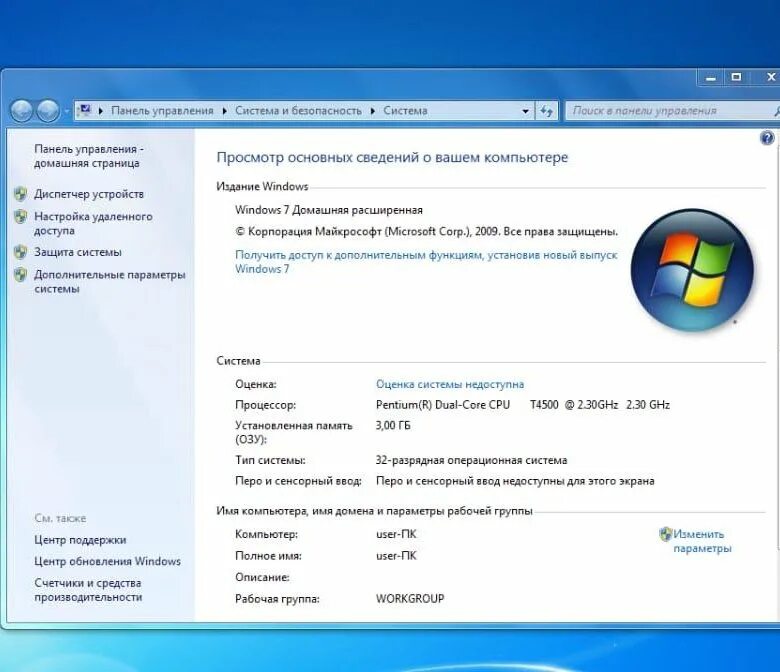
Task: Click installed memory value 3,00 ГБ
Action: (393, 425)
